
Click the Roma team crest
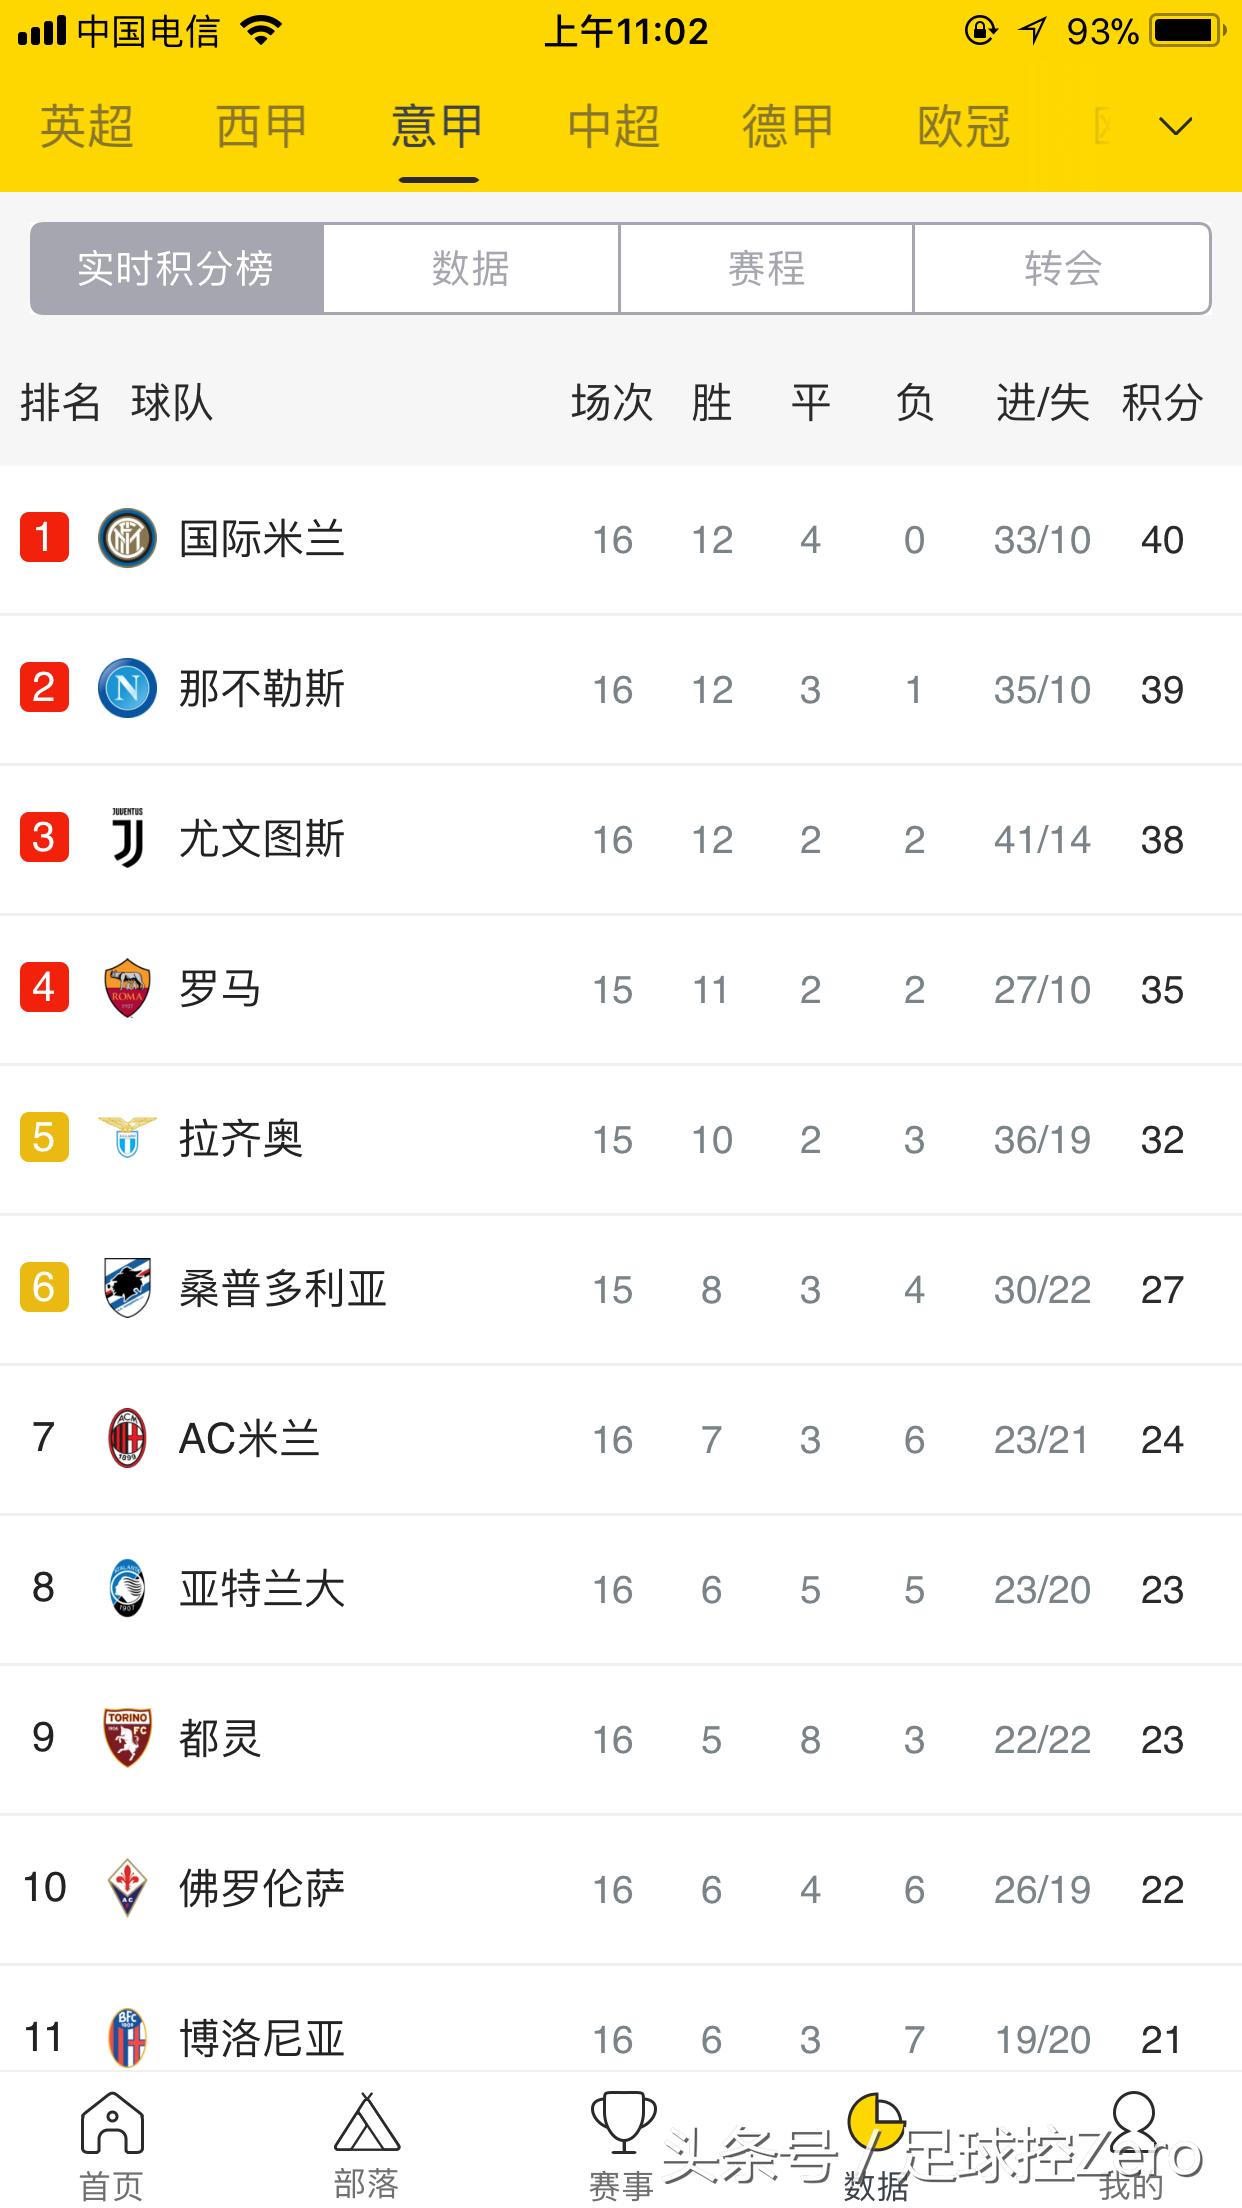pyautogui.click(x=128, y=989)
